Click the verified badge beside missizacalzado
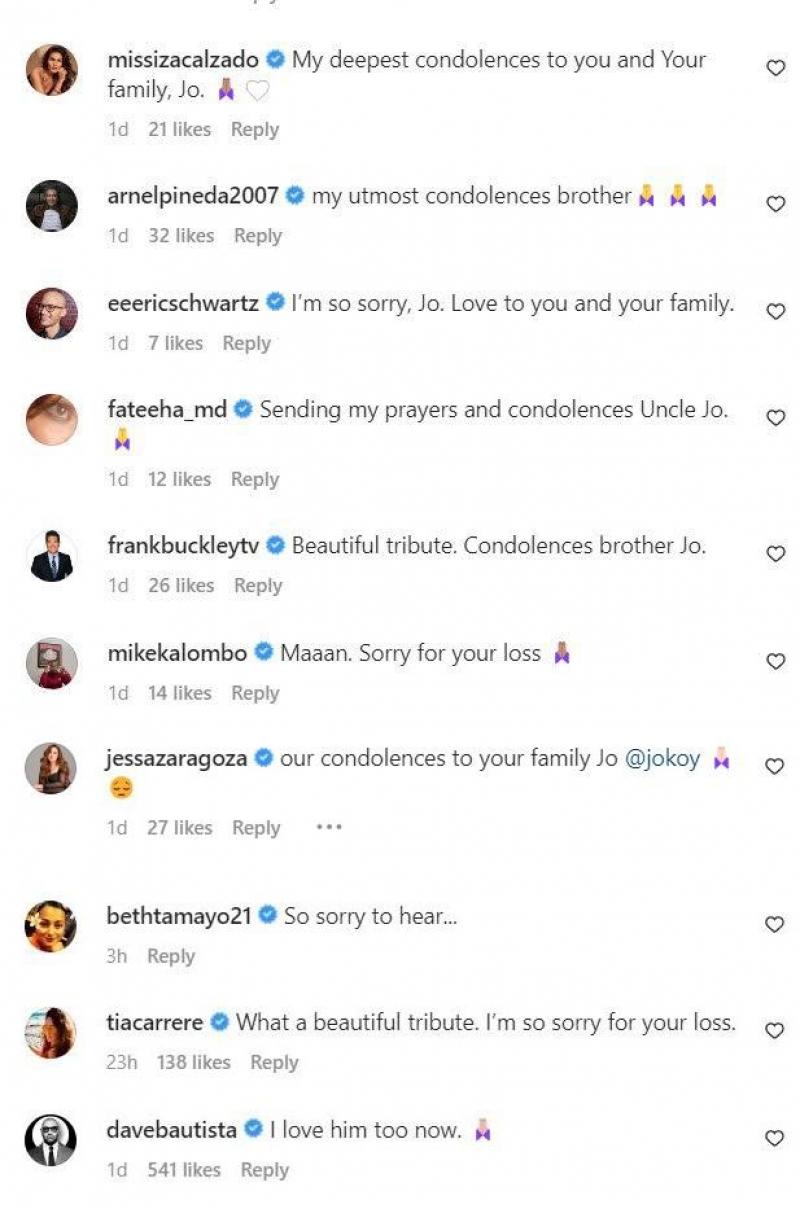Screen dimensions: 800x1209 273,60
